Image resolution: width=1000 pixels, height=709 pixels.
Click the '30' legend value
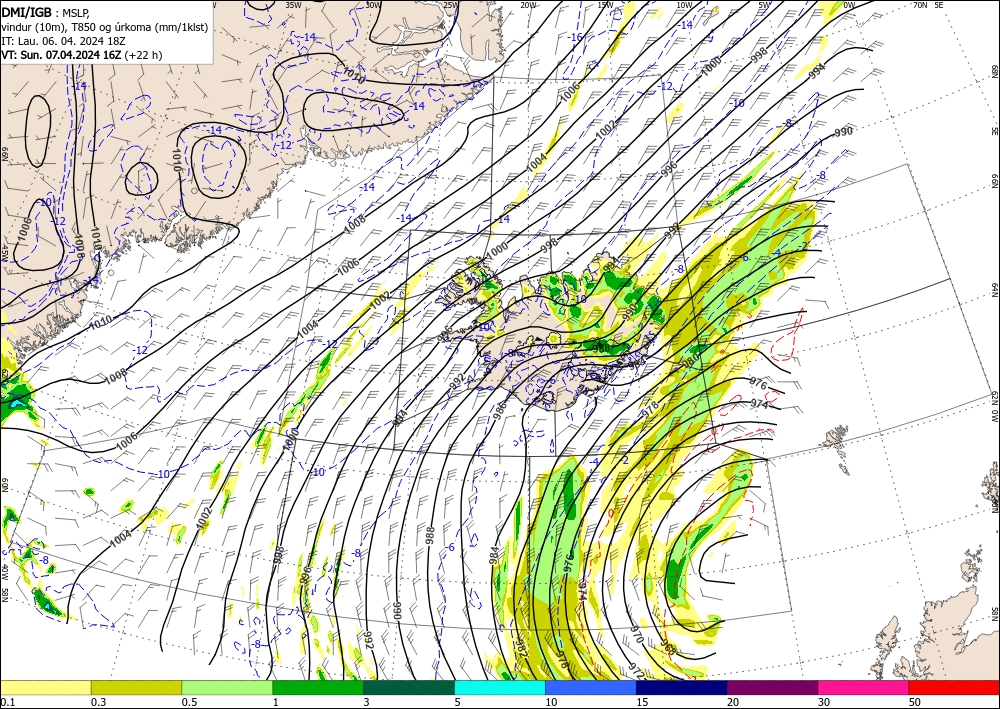tap(823, 702)
